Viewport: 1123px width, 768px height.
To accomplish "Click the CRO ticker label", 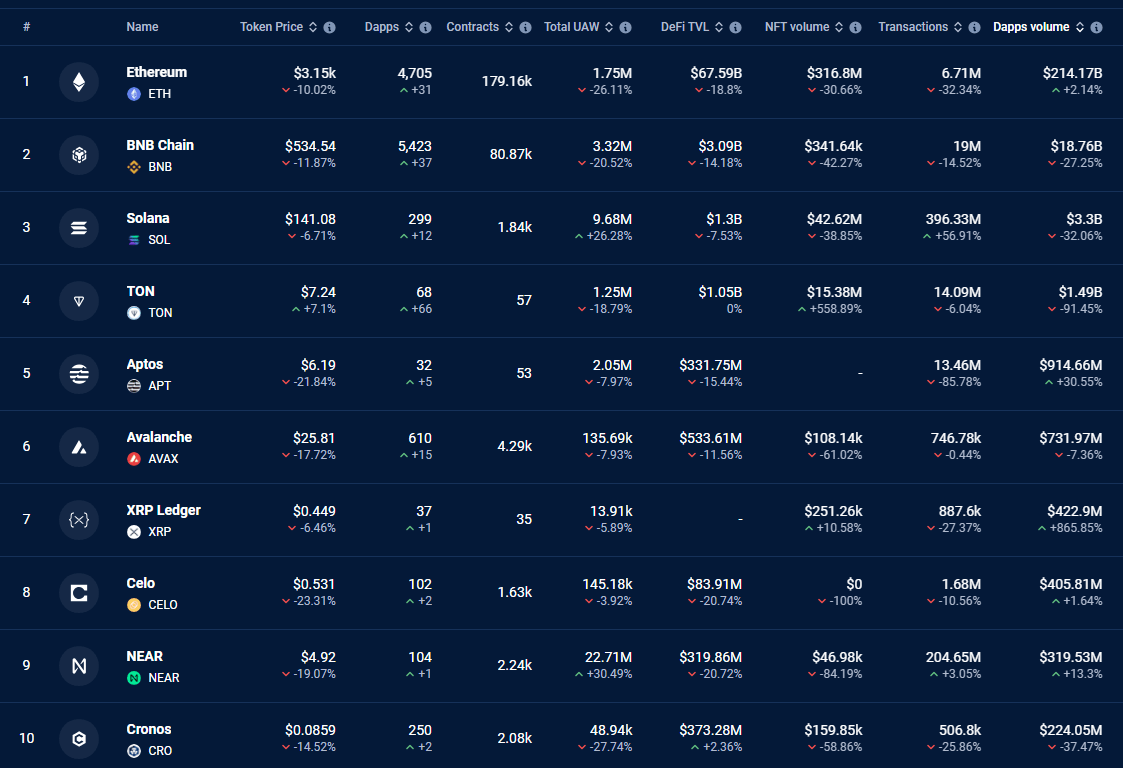I will tap(160, 752).
